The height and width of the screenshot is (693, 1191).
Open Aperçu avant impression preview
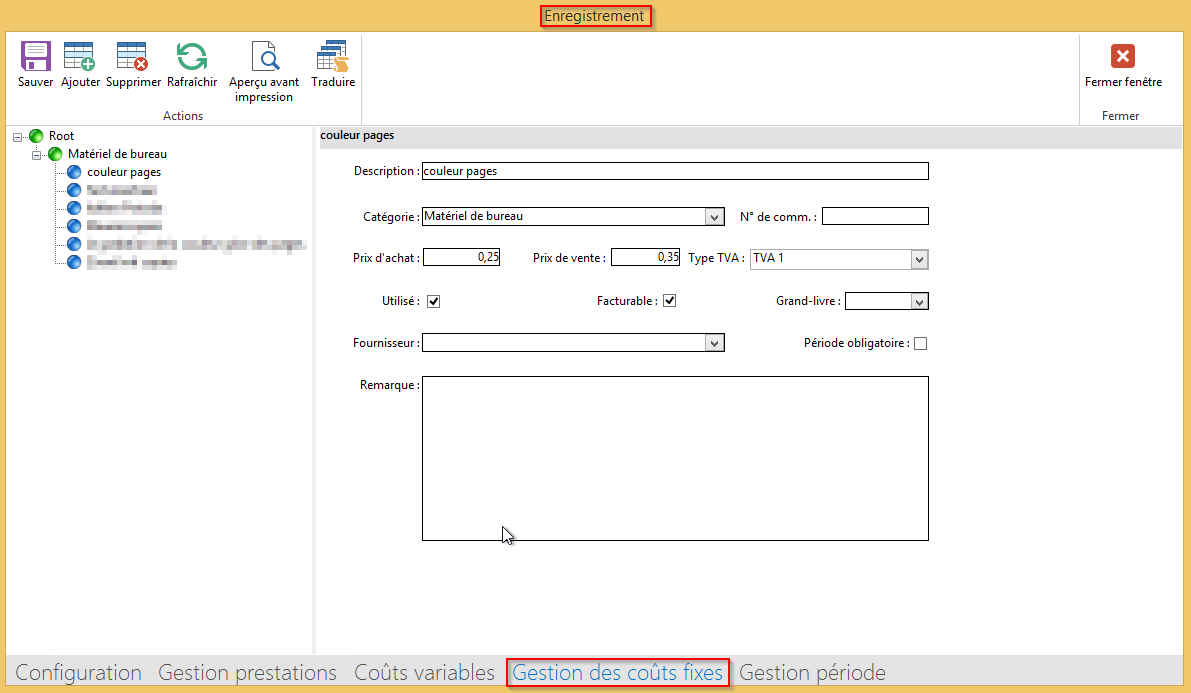click(264, 56)
